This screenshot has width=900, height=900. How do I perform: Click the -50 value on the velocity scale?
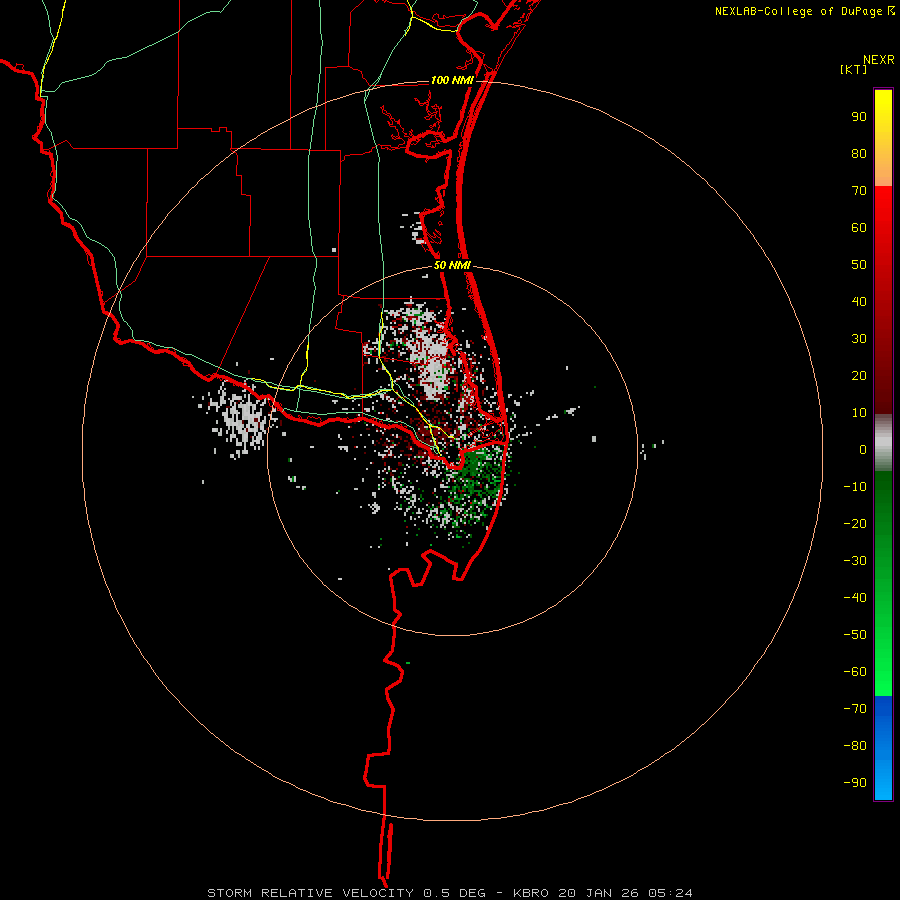[855, 635]
